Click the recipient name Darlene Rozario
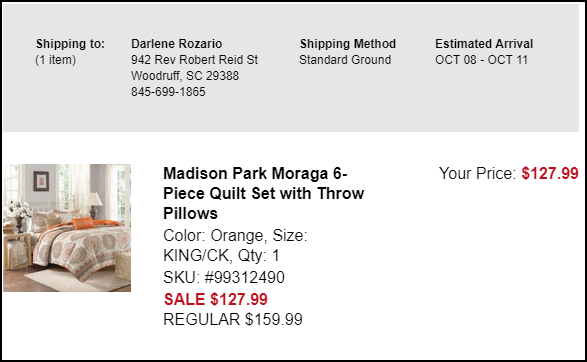Image resolution: width=587 pixels, height=362 pixels. click(x=177, y=44)
